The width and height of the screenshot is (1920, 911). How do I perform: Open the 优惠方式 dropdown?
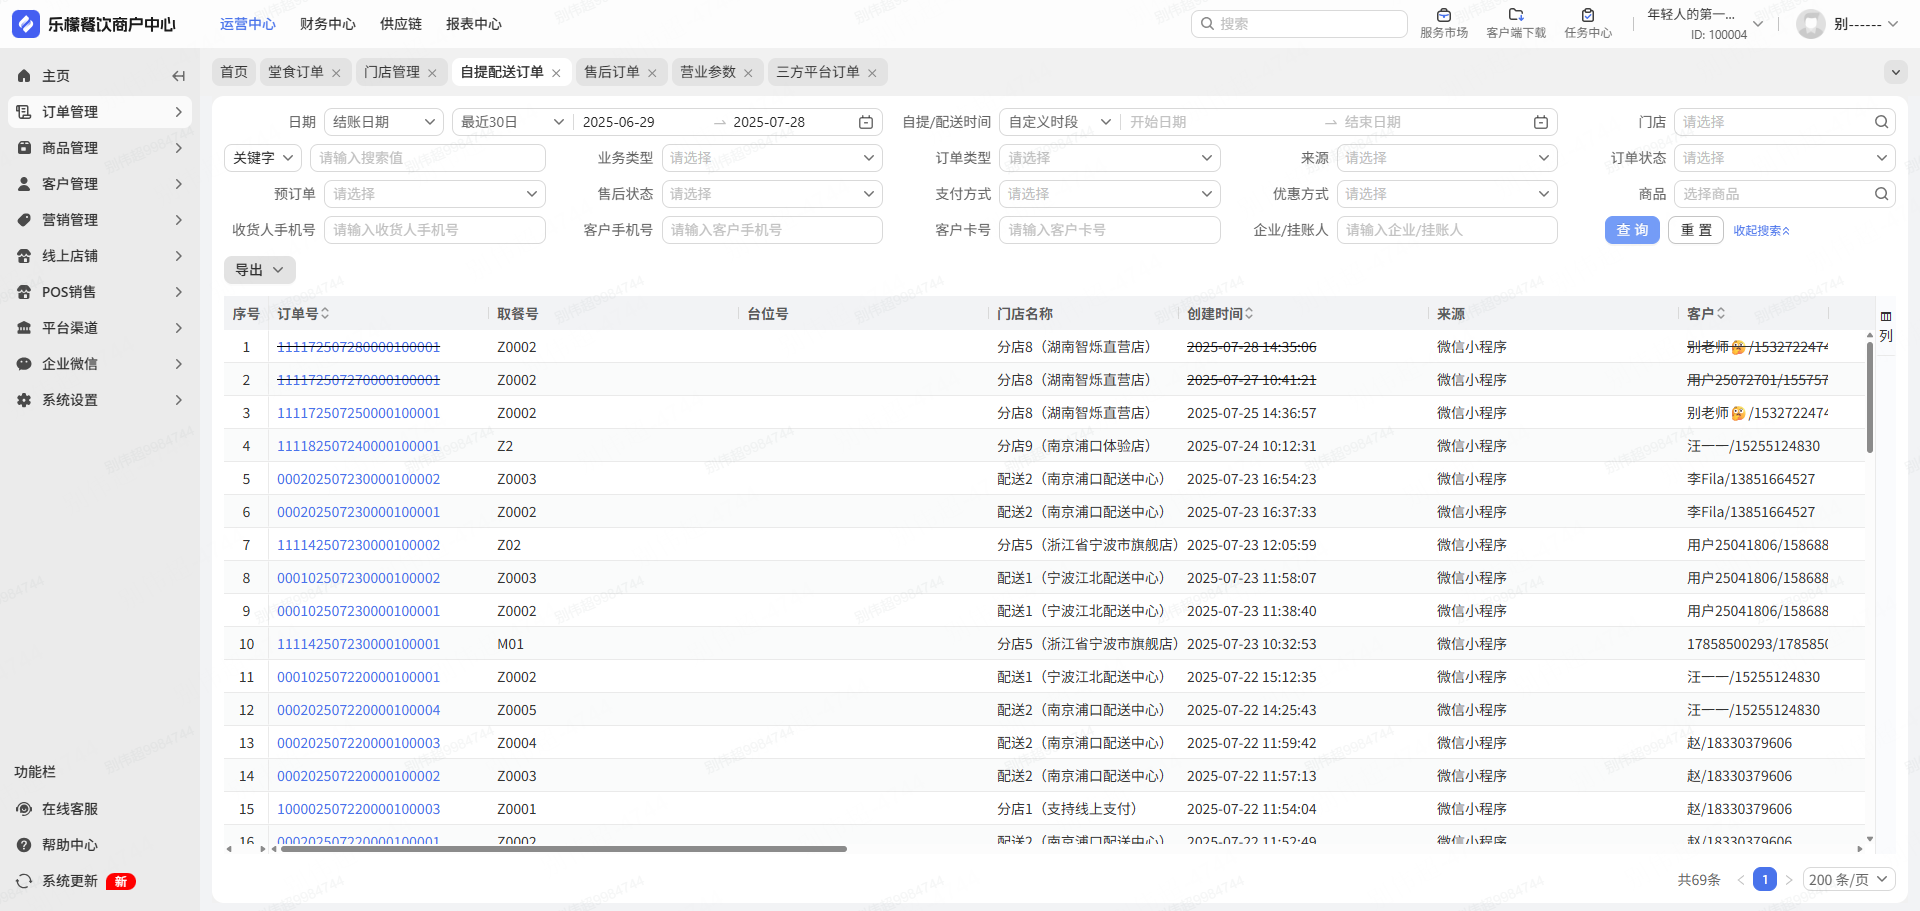(1447, 194)
